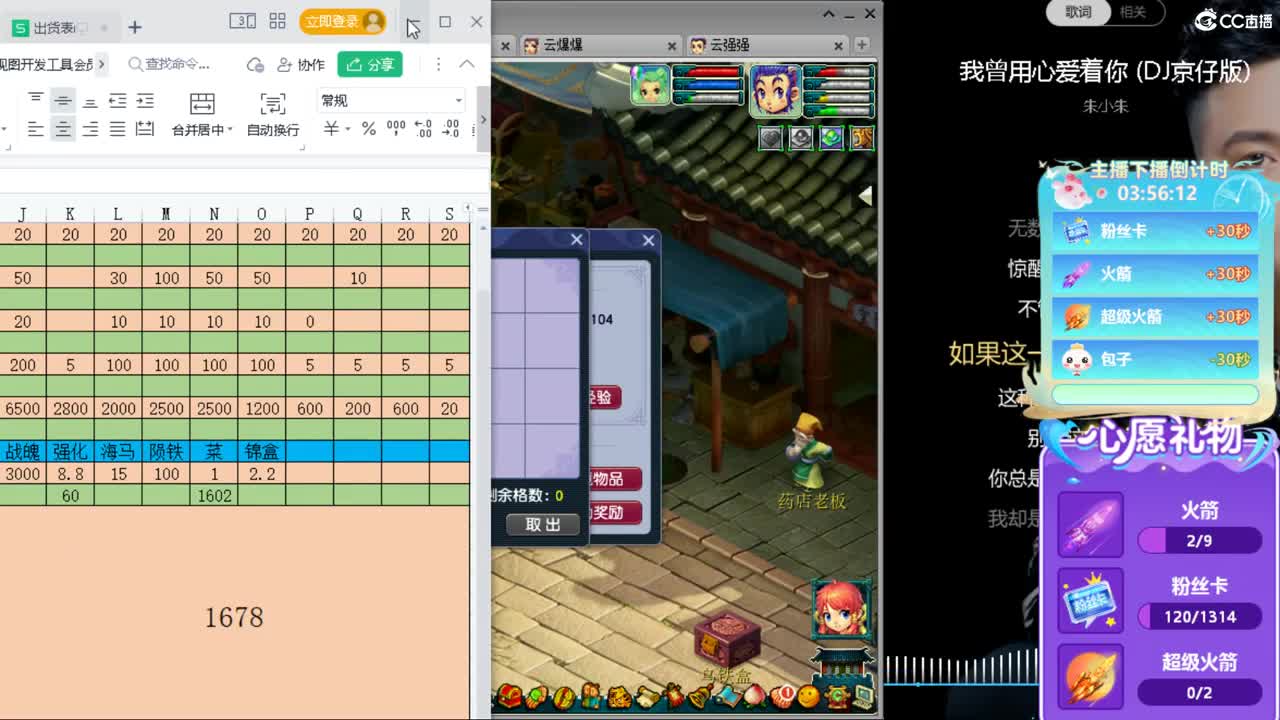The image size is (1280, 720).
Task: Click the pet's blue mana bar
Action: pos(707,85)
